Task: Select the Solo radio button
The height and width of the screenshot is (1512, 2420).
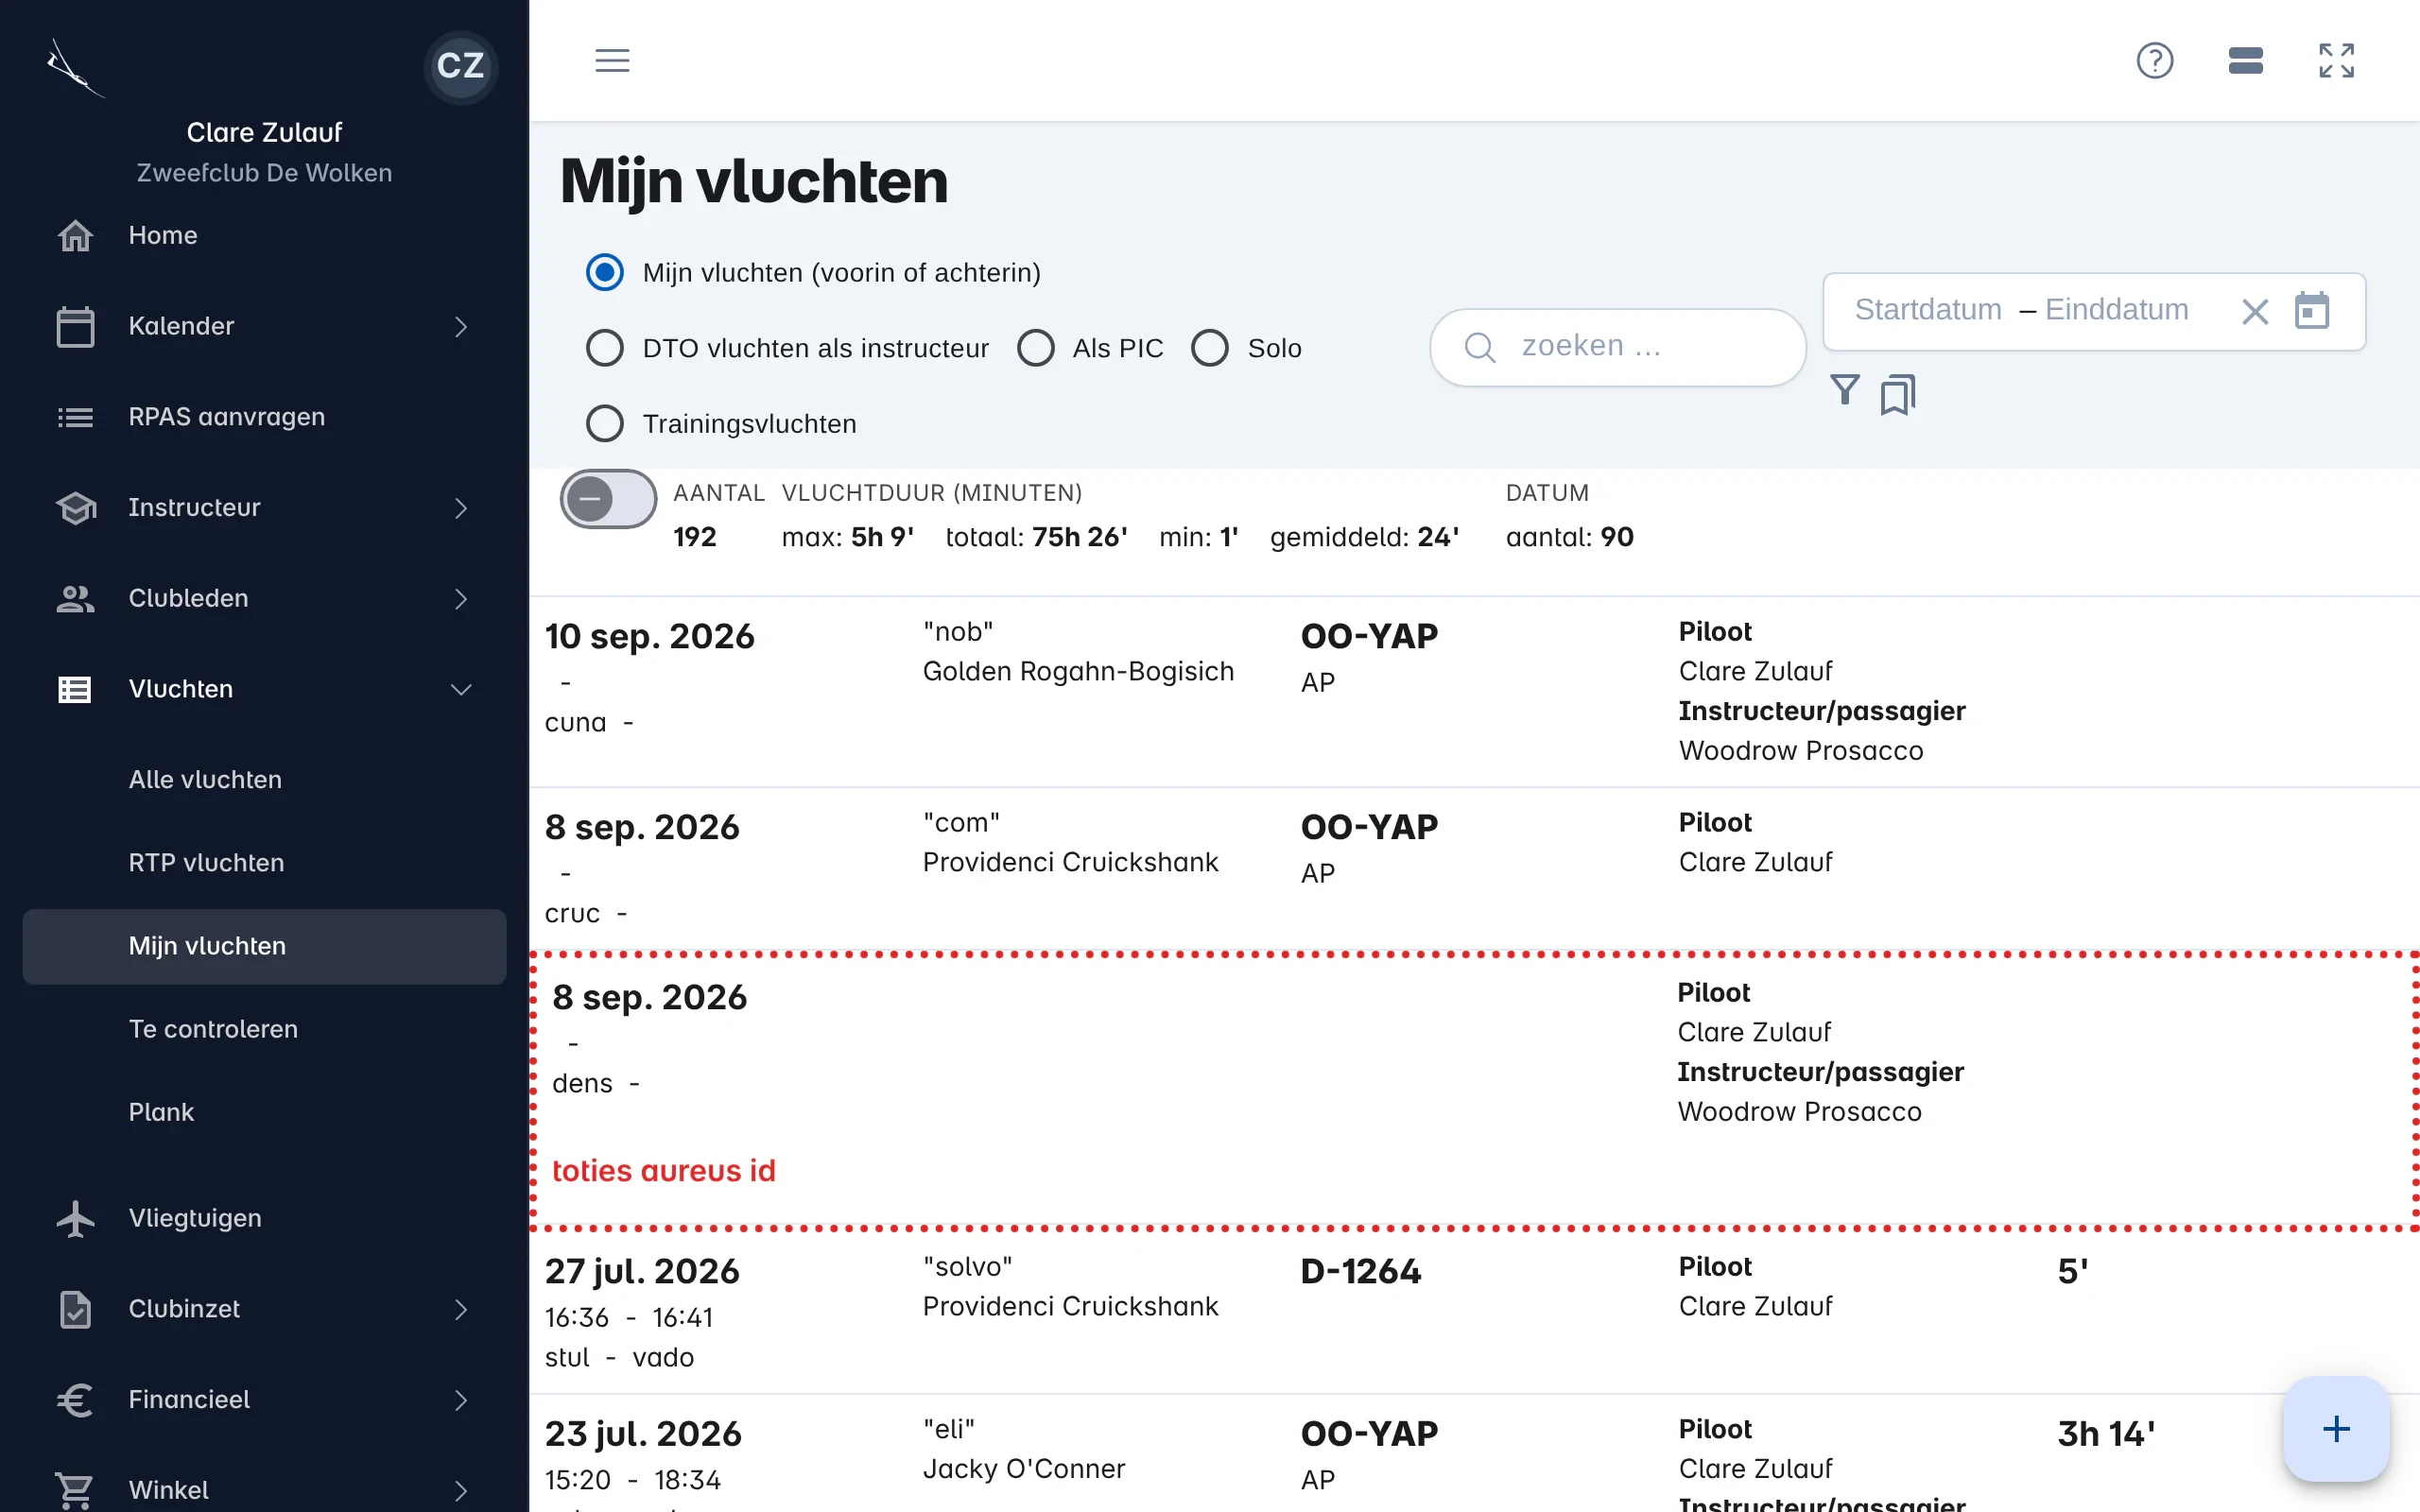Action: tap(1210, 348)
